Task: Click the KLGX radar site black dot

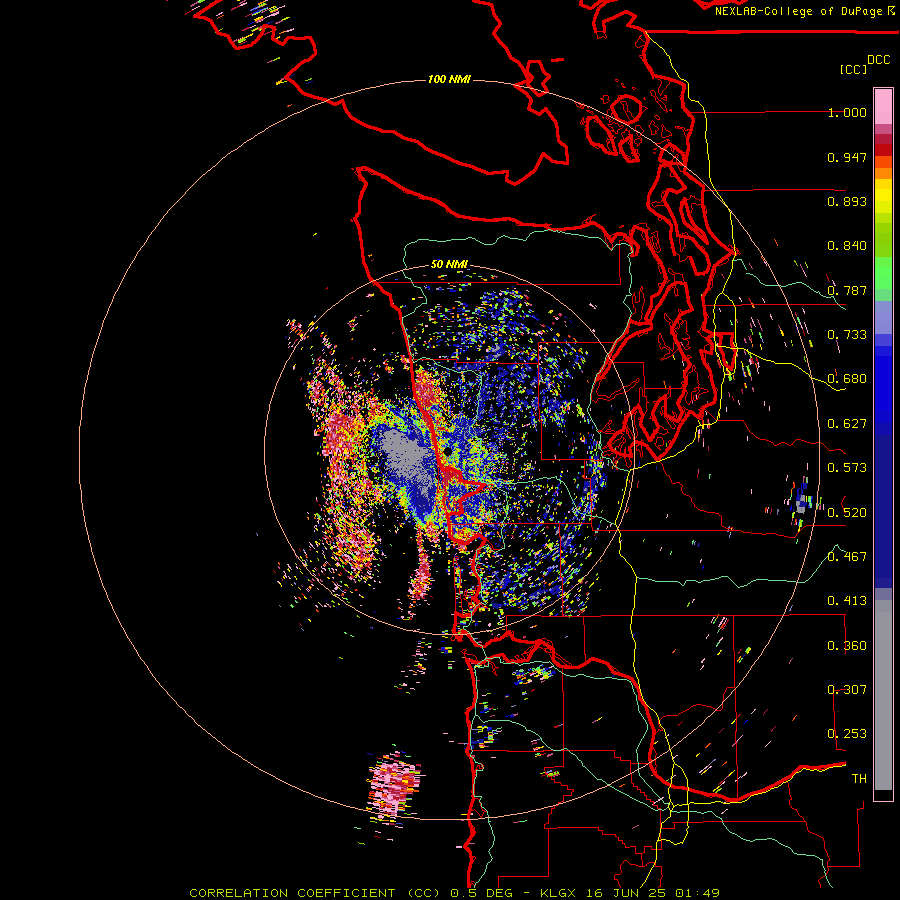Action: pyautogui.click(x=447, y=452)
